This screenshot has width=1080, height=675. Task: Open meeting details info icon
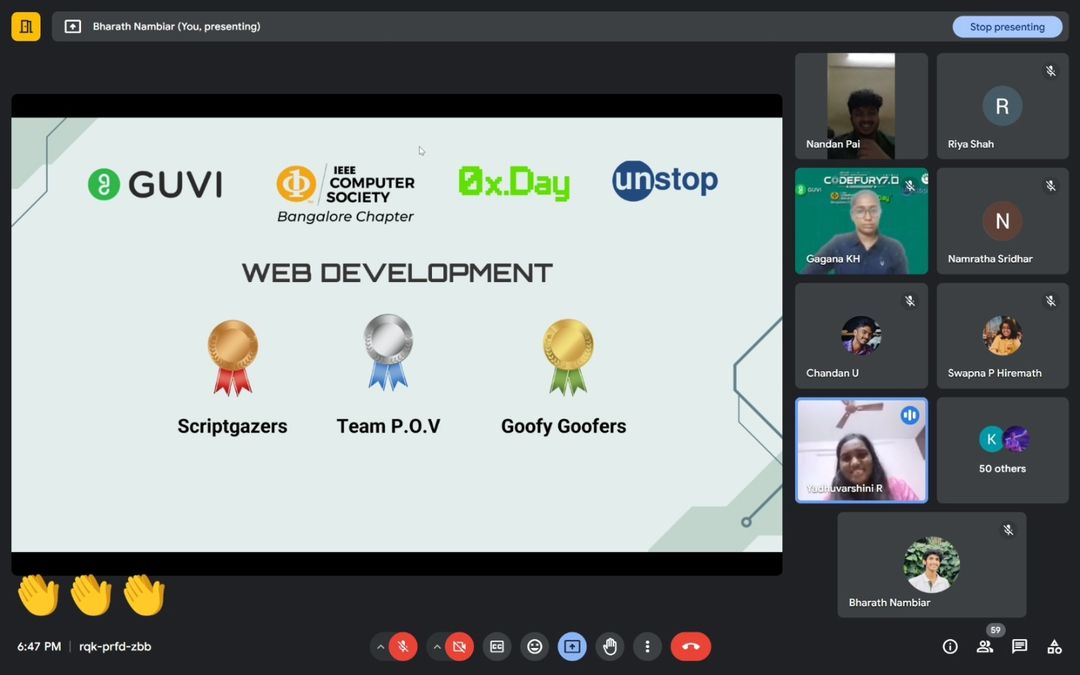tap(950, 646)
